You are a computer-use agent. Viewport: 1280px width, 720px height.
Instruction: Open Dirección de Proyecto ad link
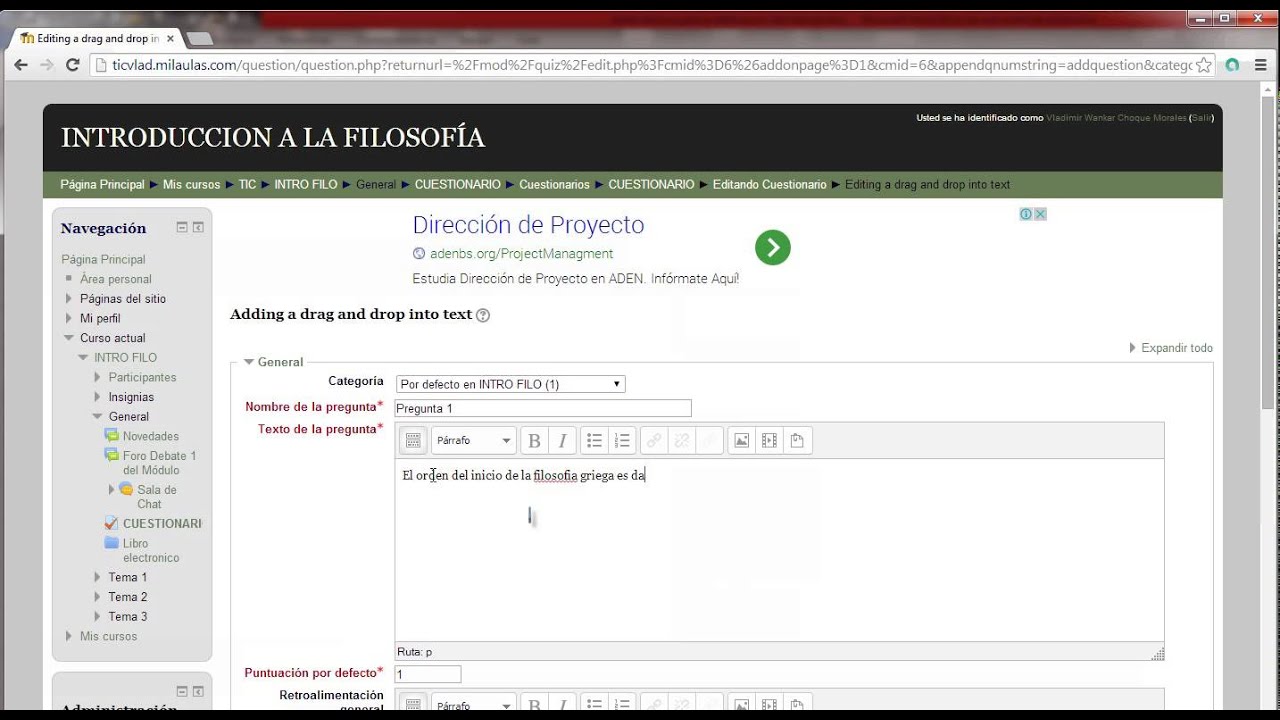click(x=528, y=225)
